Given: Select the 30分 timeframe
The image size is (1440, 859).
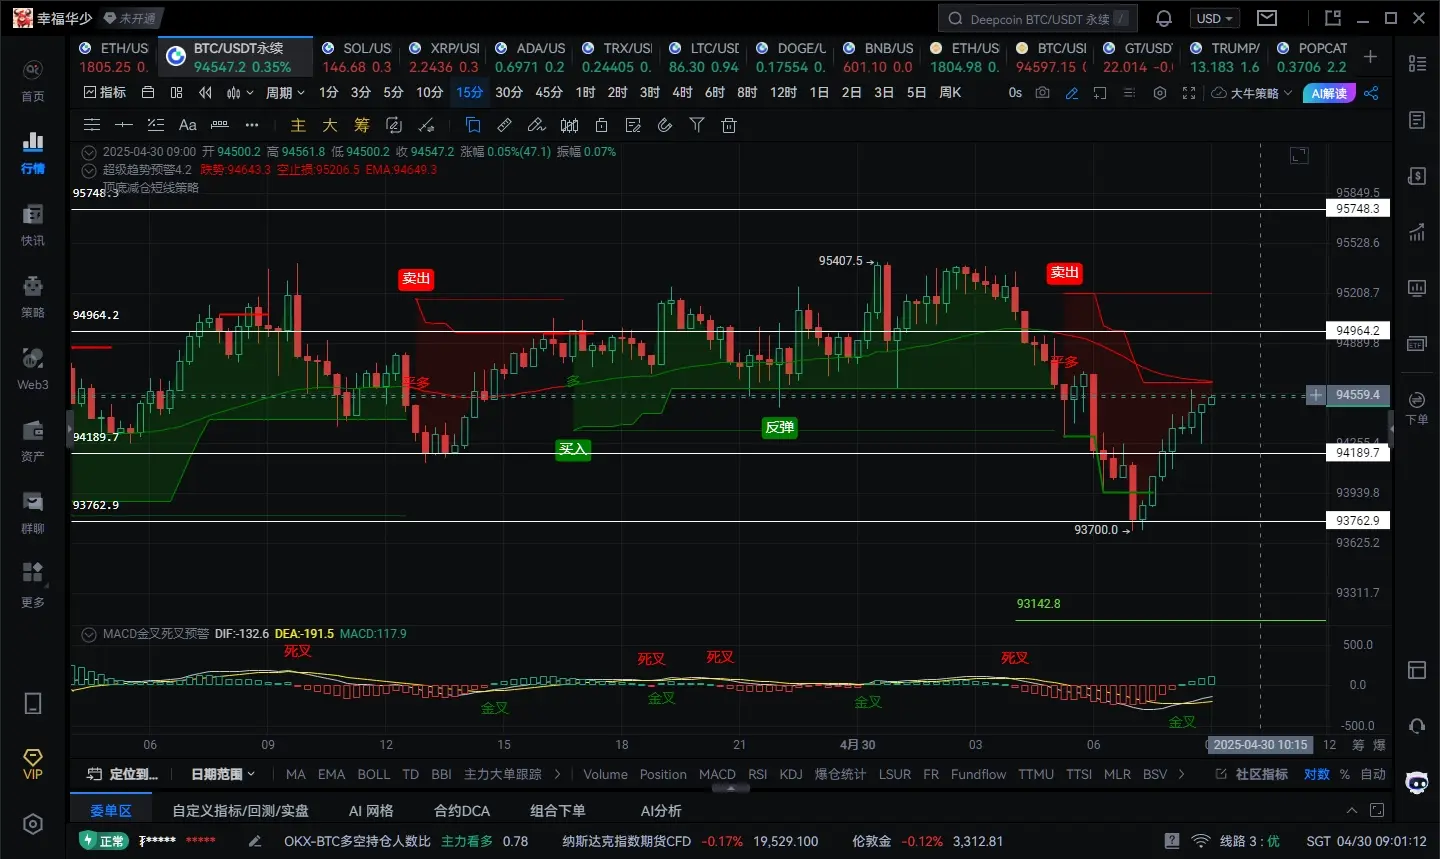Looking at the screenshot, I should (x=509, y=92).
